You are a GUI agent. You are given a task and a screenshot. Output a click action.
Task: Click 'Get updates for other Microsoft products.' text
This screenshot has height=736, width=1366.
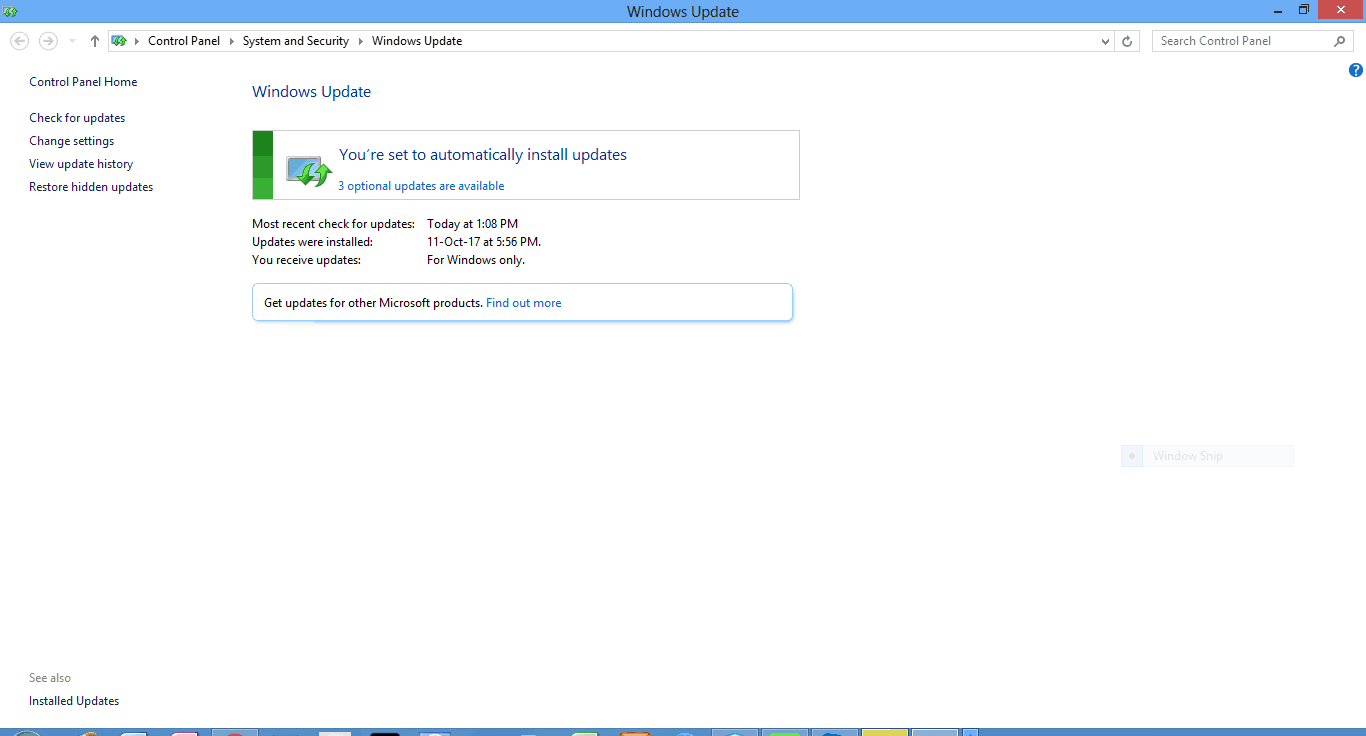pos(373,303)
